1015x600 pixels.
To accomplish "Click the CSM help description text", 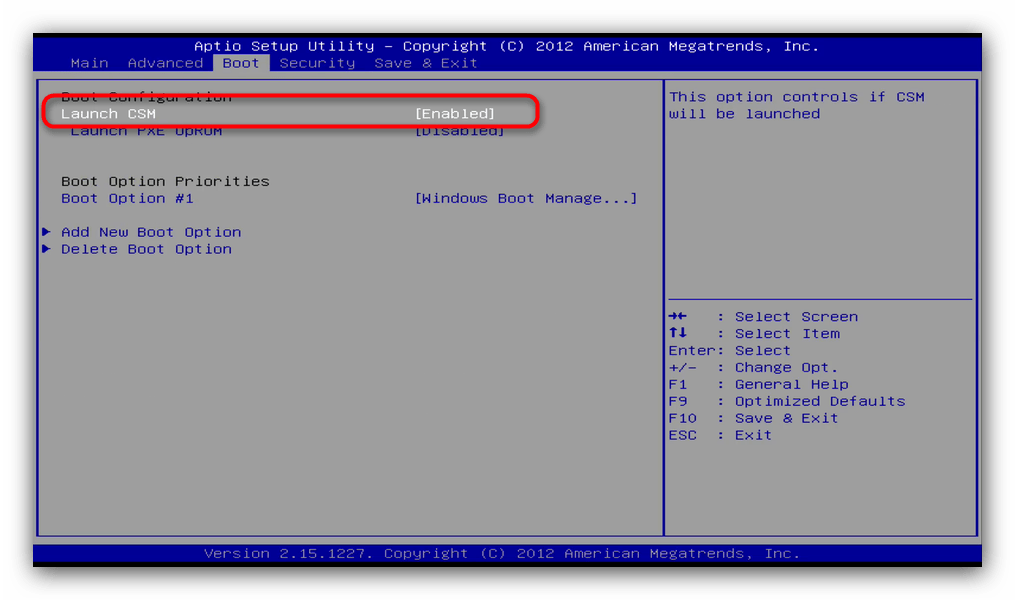I will pyautogui.click(x=797, y=105).
